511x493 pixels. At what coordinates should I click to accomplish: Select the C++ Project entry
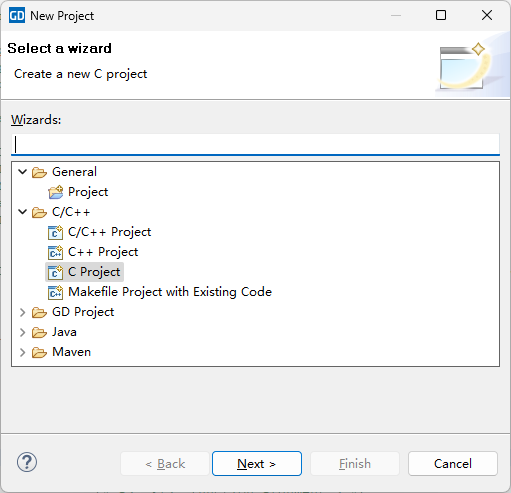tap(103, 252)
